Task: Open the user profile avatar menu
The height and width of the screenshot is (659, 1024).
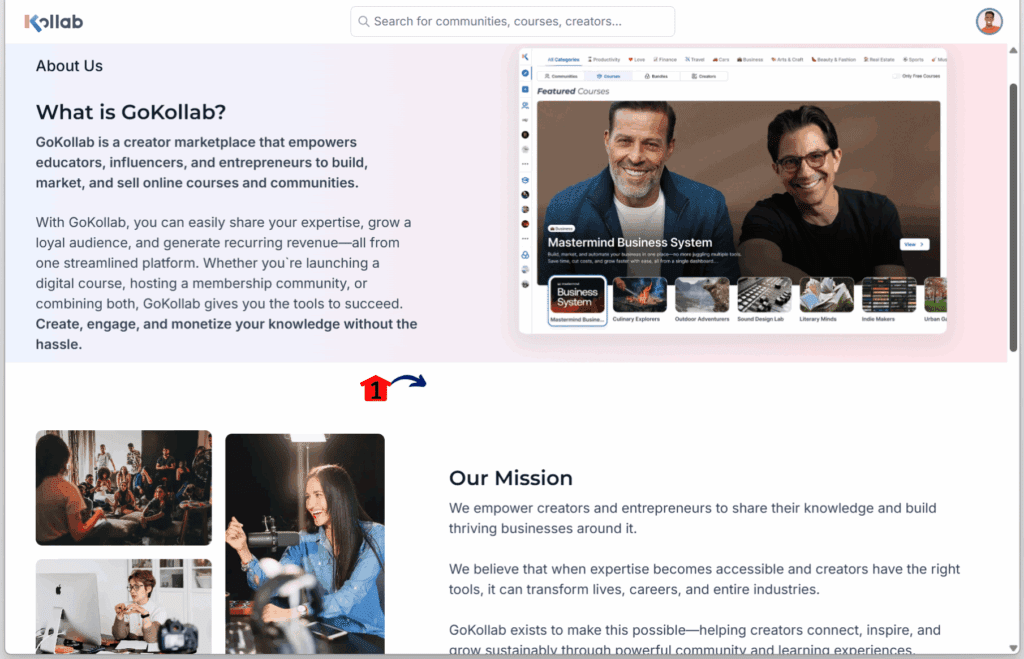Action: pyautogui.click(x=989, y=22)
